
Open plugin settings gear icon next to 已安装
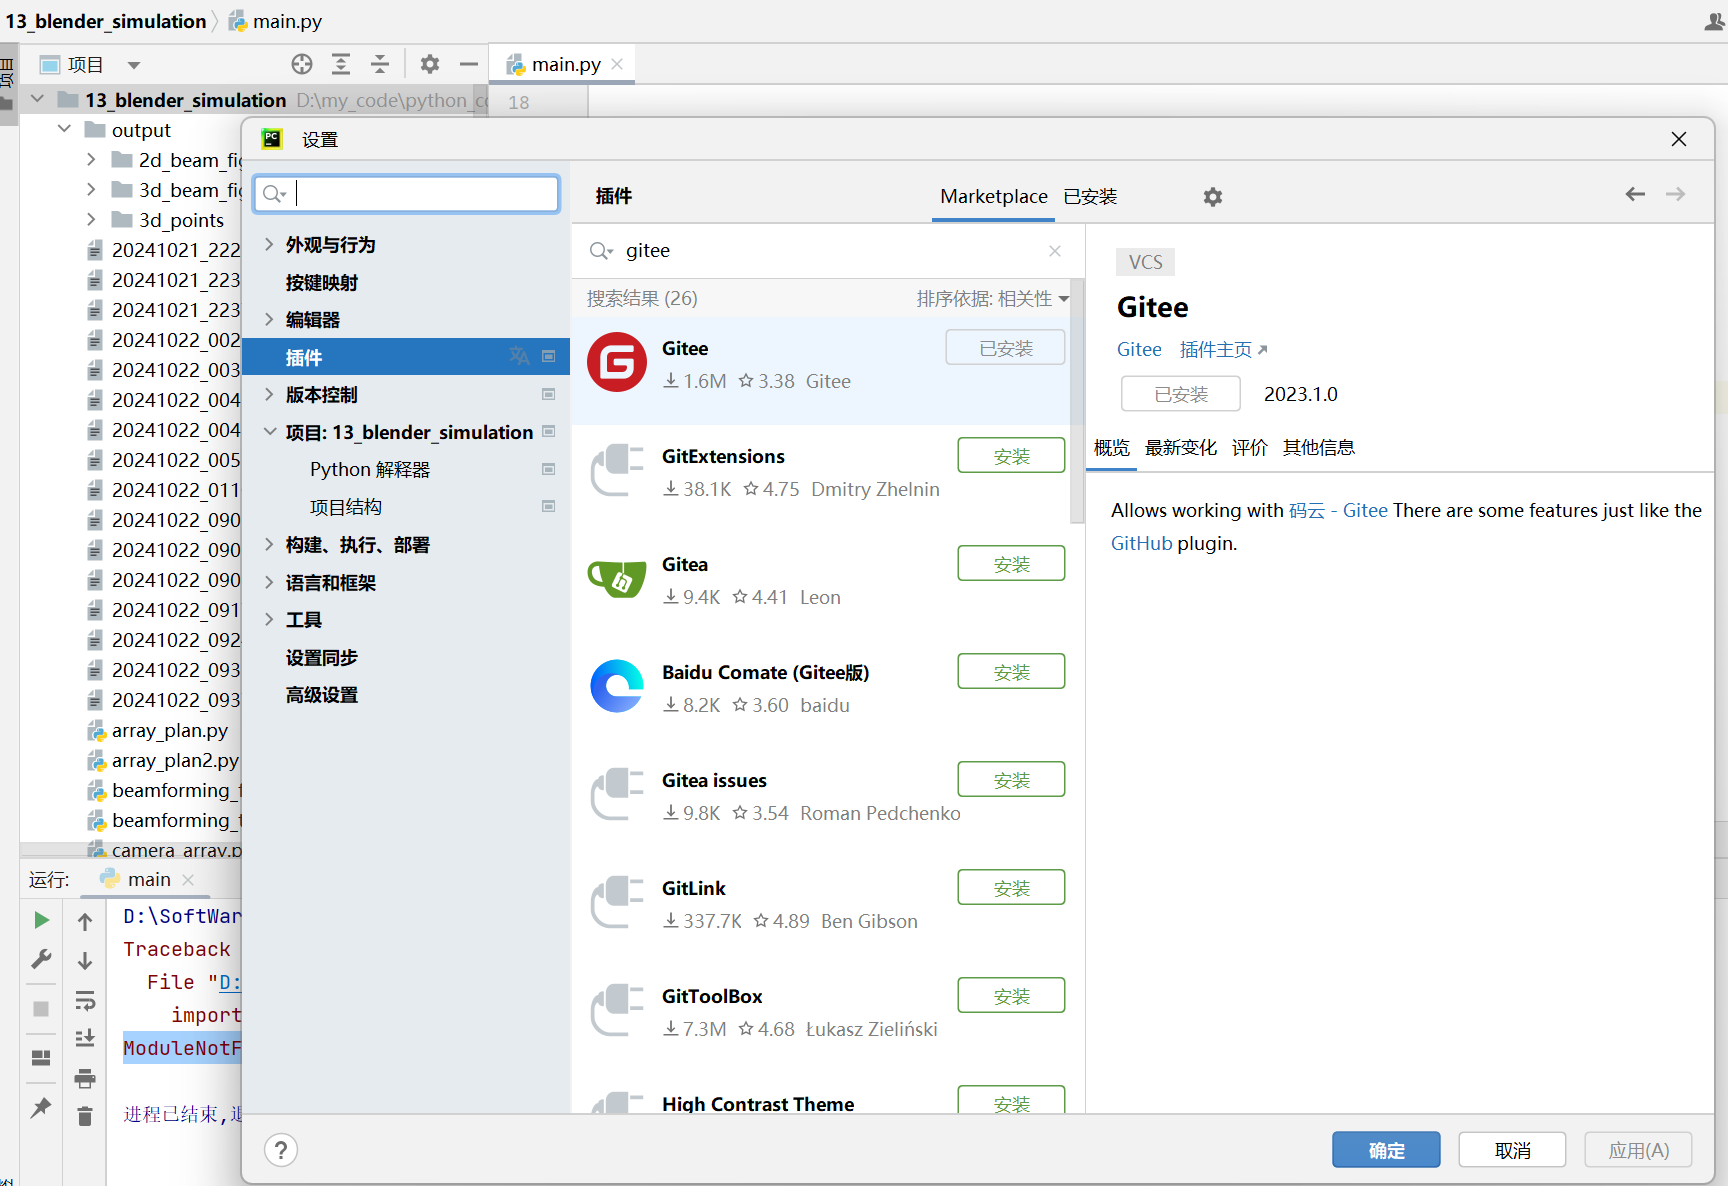pyautogui.click(x=1213, y=197)
